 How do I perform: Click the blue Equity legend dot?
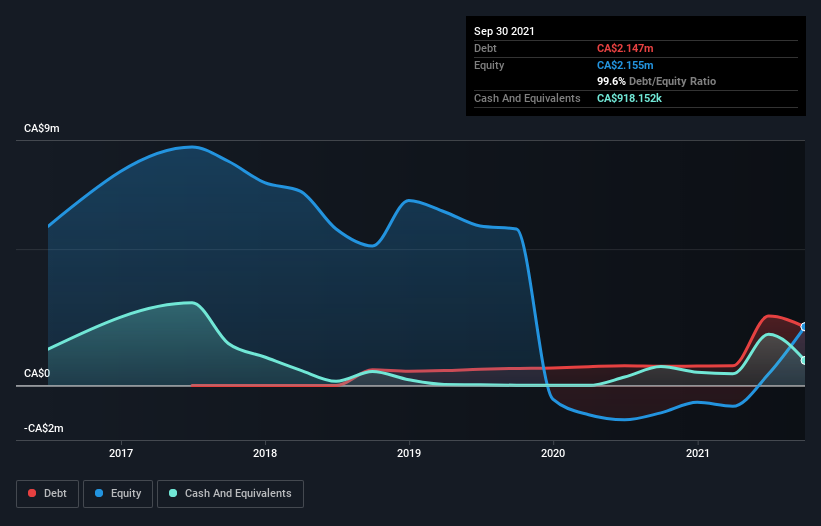99,493
